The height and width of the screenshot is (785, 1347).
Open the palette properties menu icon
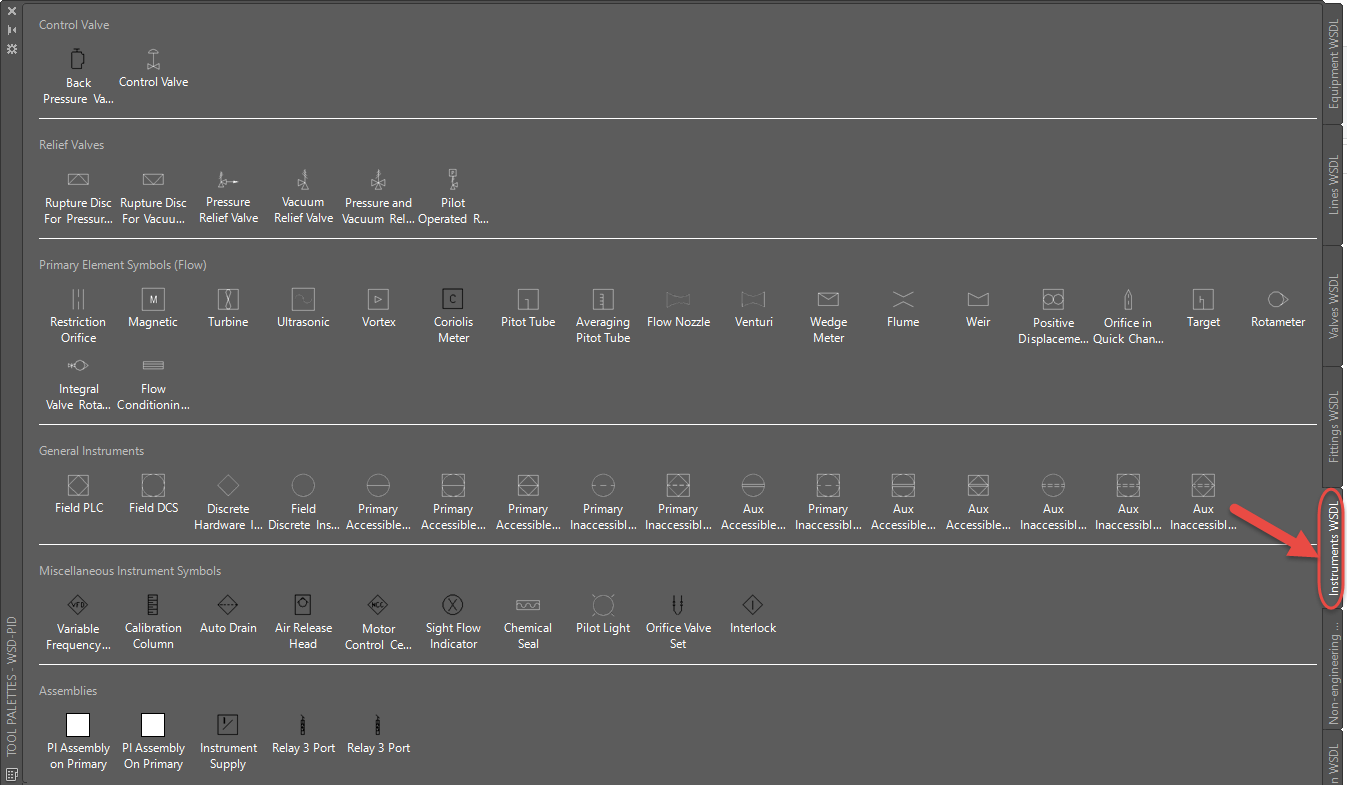12,48
